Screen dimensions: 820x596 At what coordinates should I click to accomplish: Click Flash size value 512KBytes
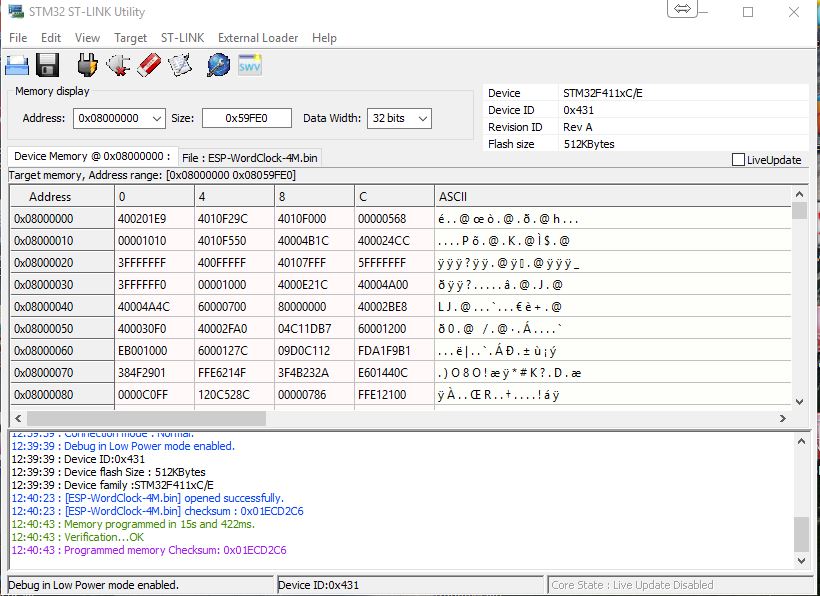tap(589, 144)
